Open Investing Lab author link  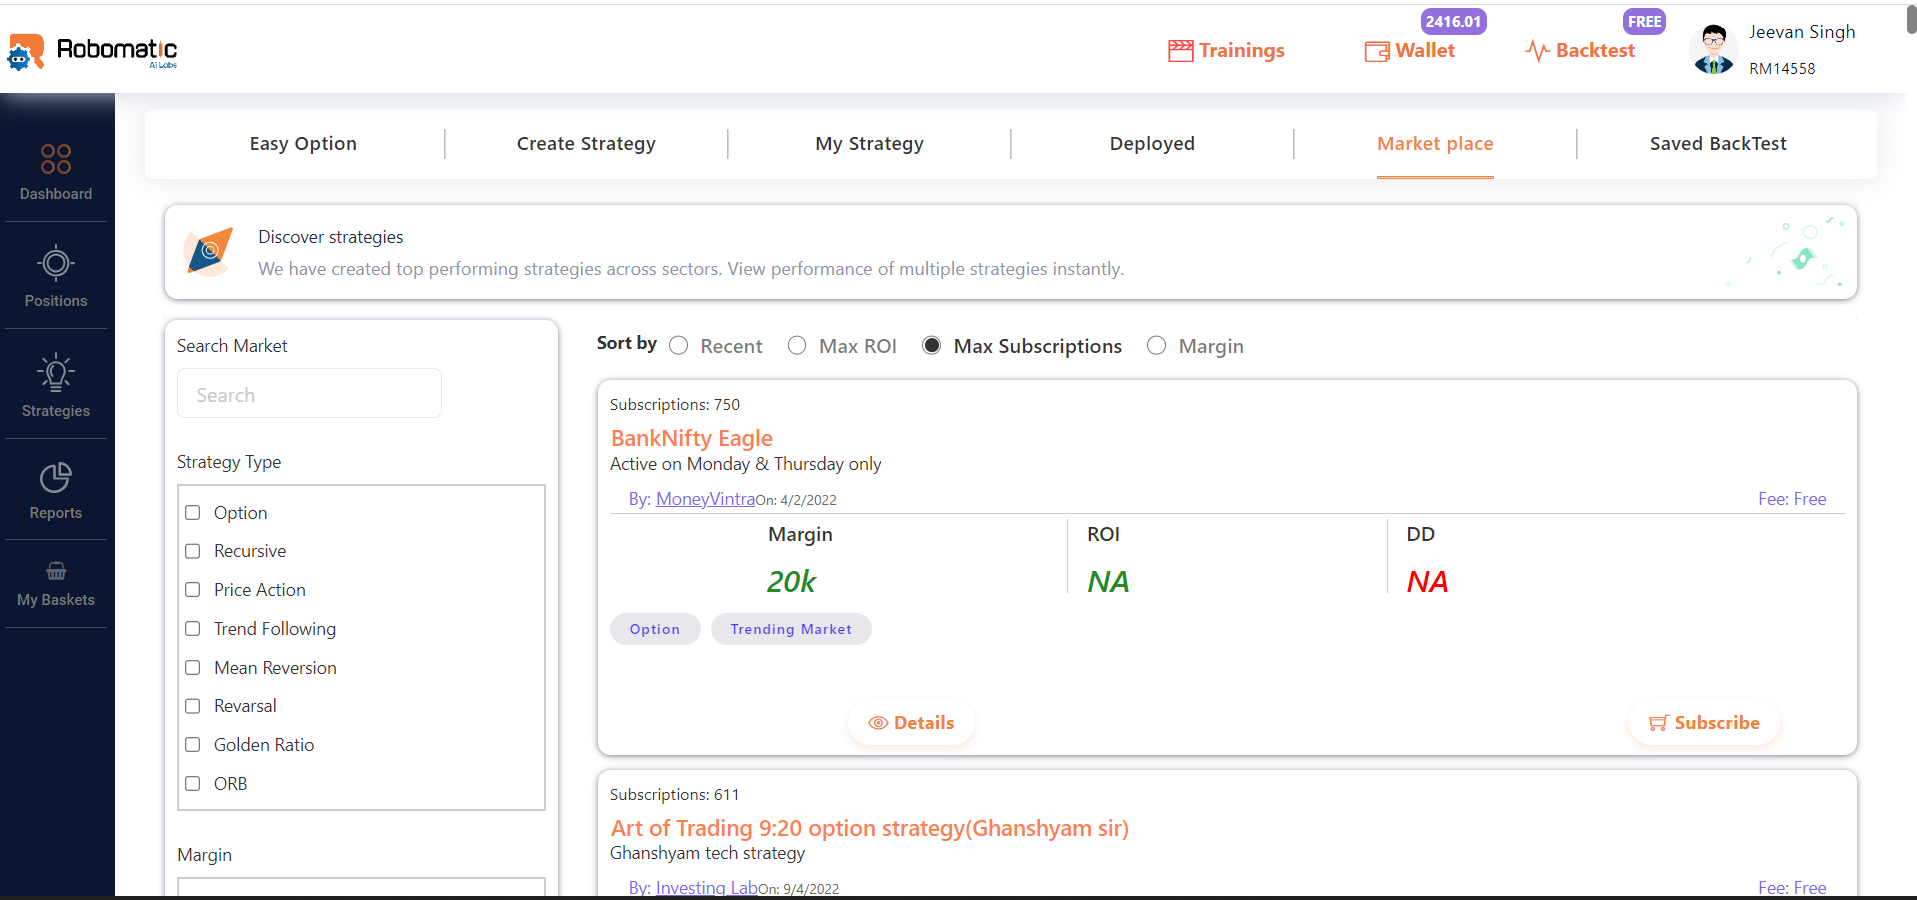click(707, 888)
